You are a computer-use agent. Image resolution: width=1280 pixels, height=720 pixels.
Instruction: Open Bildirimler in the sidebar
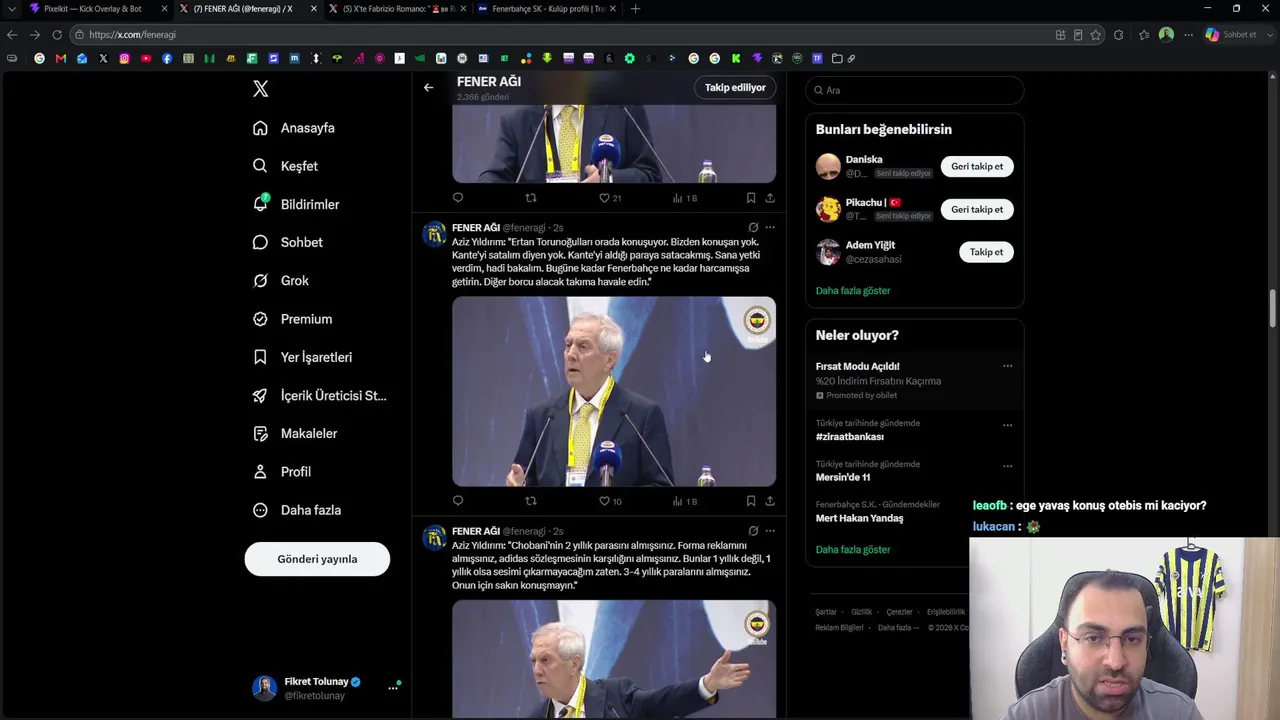click(296, 204)
